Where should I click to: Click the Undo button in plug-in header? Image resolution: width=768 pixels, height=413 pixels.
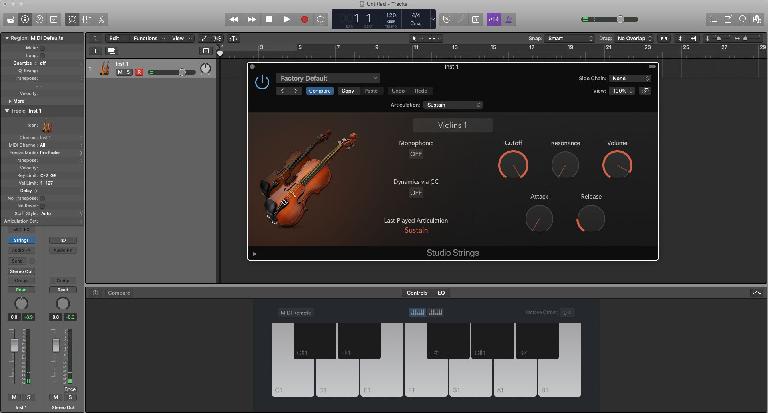click(x=398, y=91)
